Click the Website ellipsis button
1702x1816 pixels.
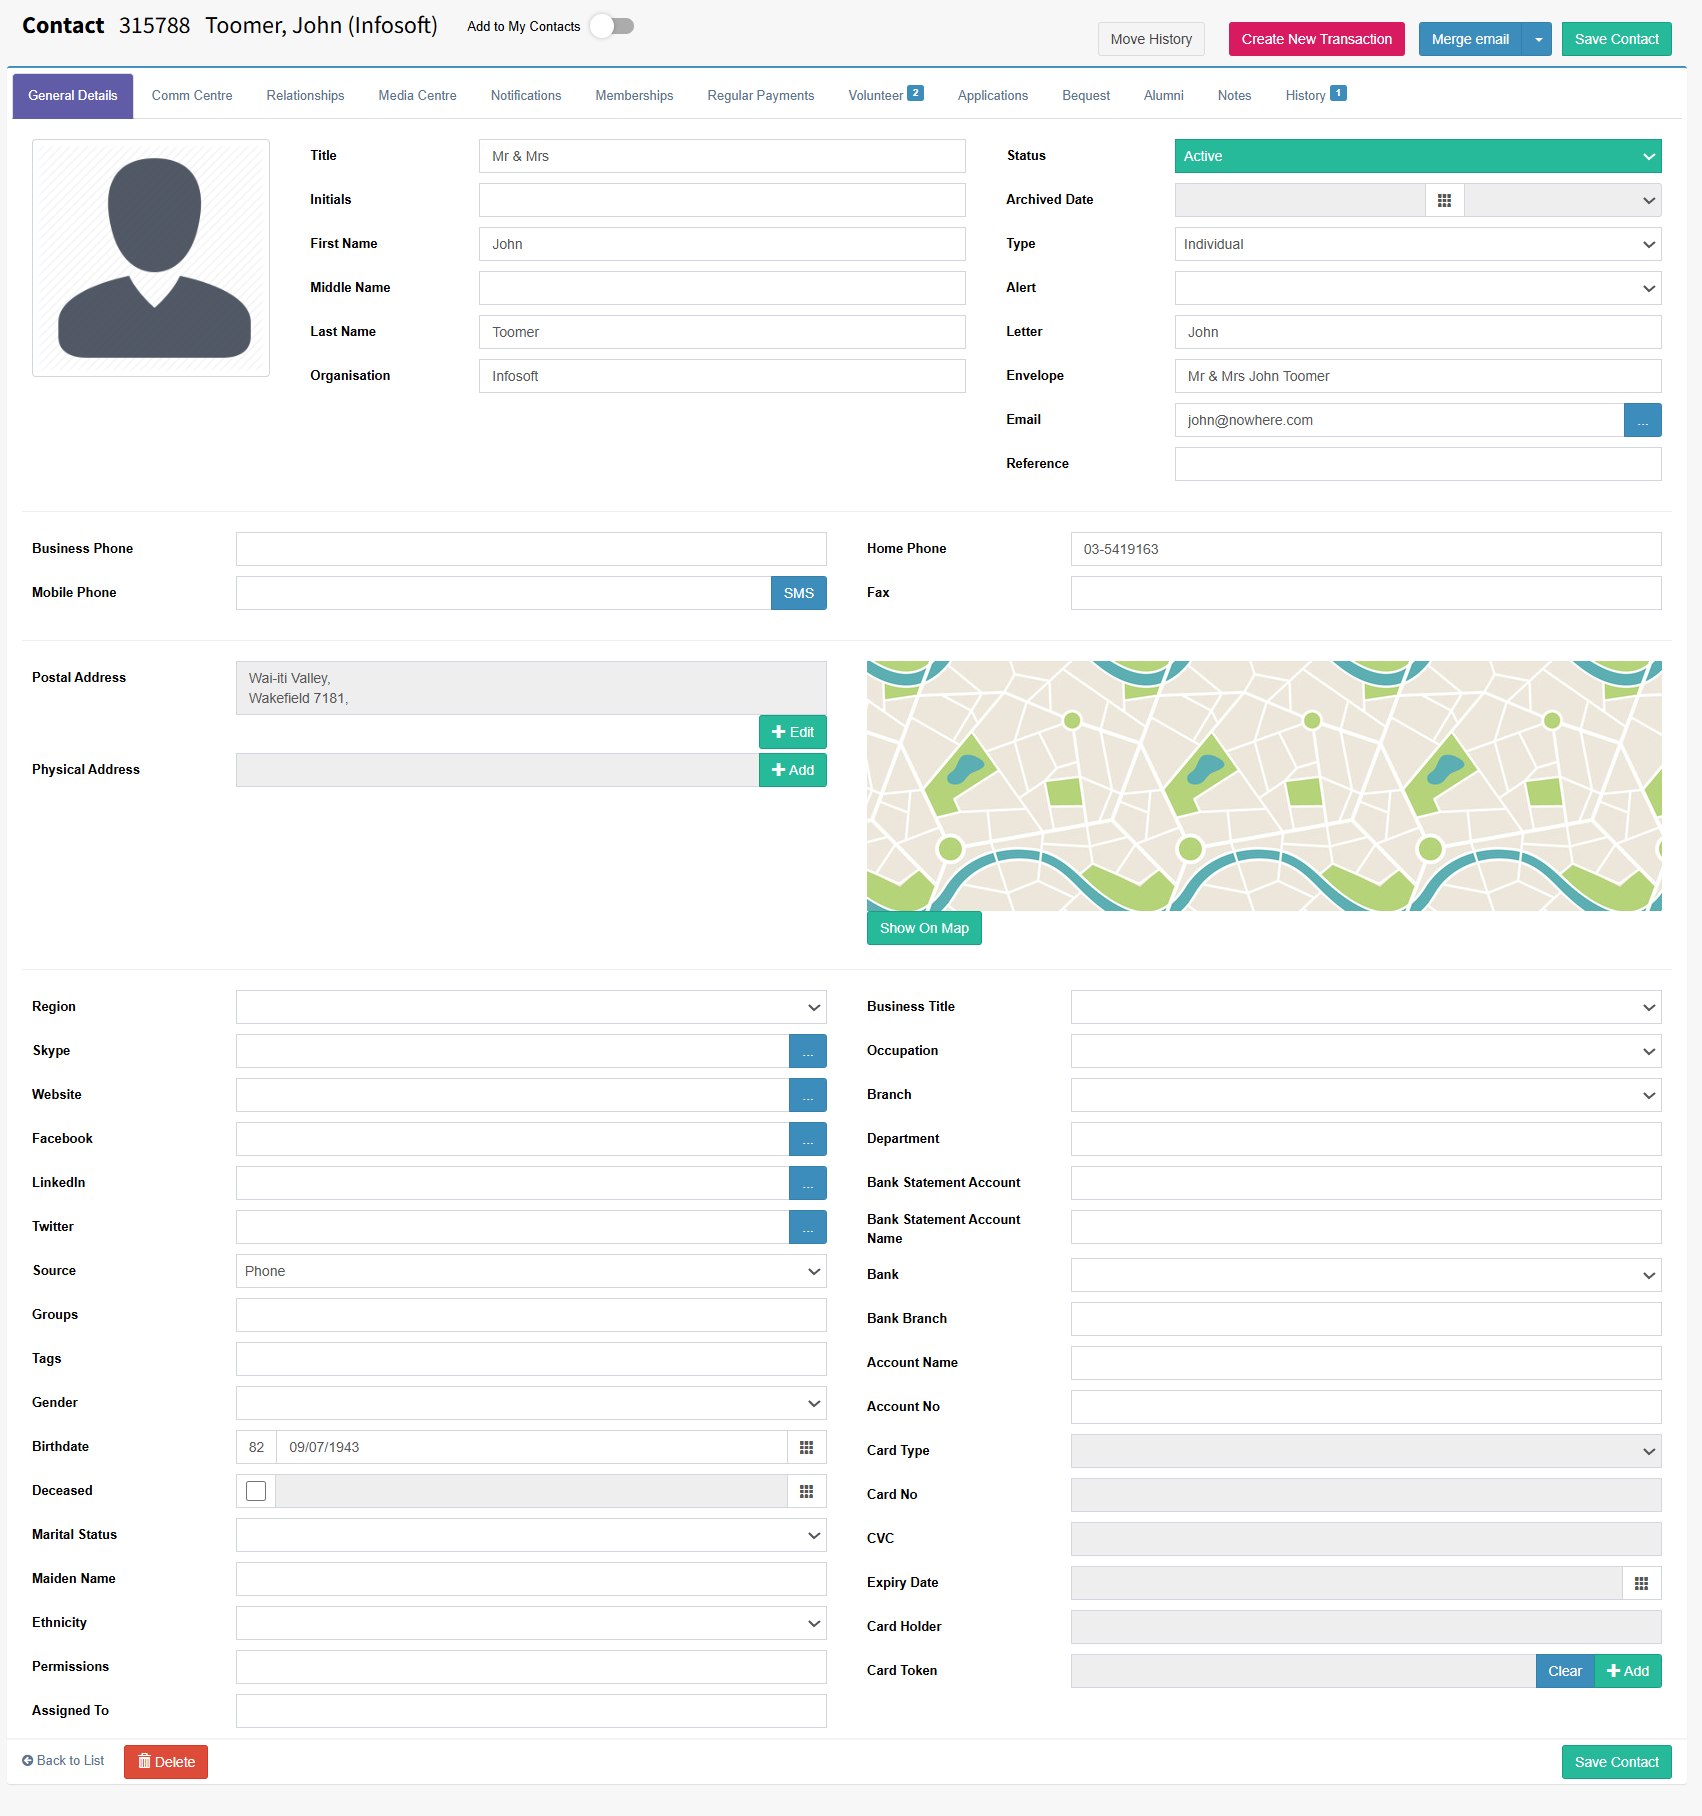pyautogui.click(x=808, y=1095)
